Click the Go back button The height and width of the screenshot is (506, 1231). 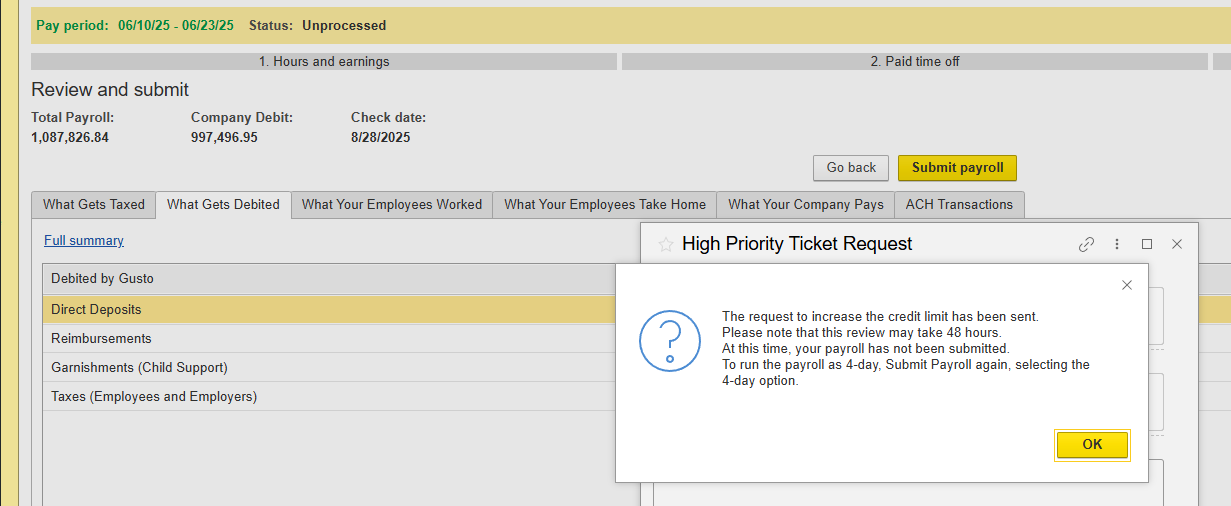(851, 168)
